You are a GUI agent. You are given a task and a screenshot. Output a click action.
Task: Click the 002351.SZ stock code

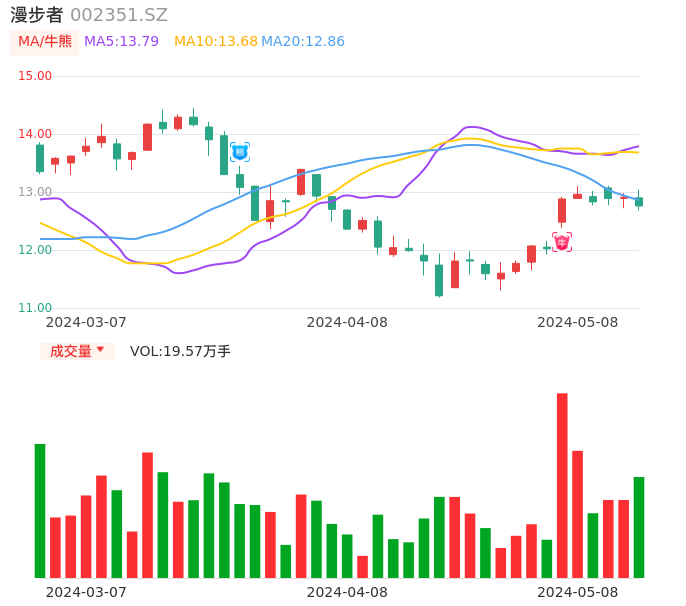(x=119, y=15)
